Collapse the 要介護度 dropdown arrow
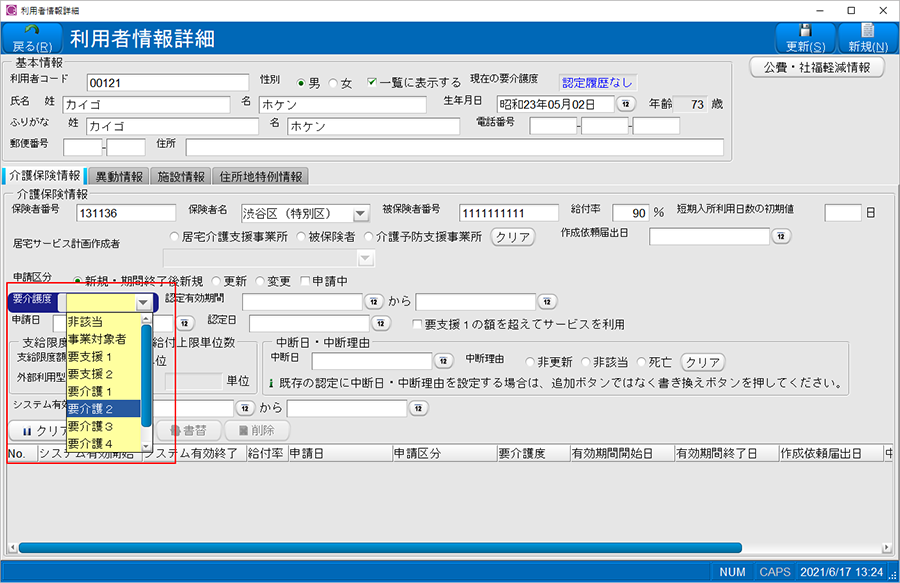Screen dimensions: 900x583 click(144, 302)
